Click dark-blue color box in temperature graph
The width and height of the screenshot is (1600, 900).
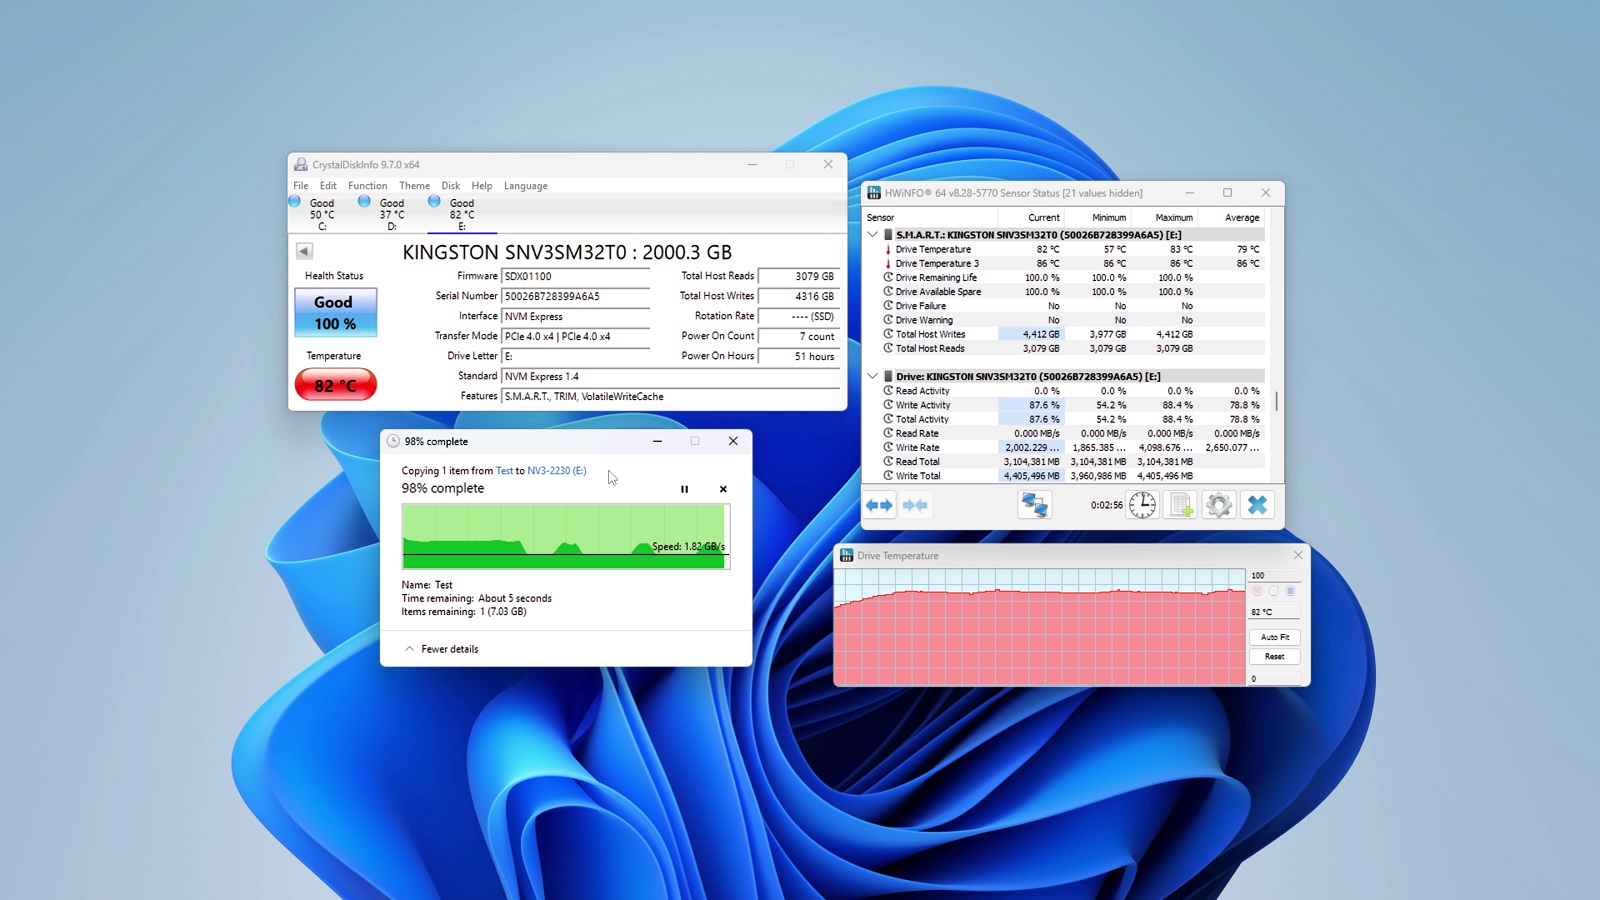tap(1290, 591)
